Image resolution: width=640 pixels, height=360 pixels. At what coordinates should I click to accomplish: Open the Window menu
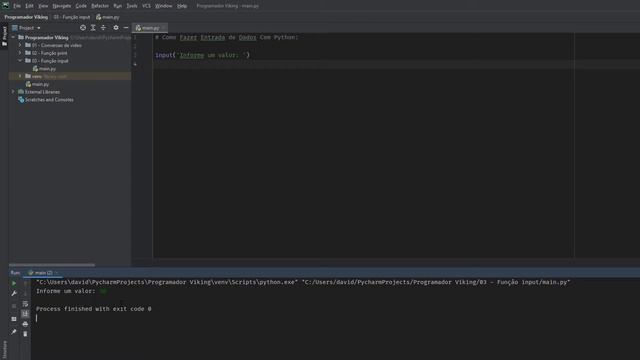164,6
